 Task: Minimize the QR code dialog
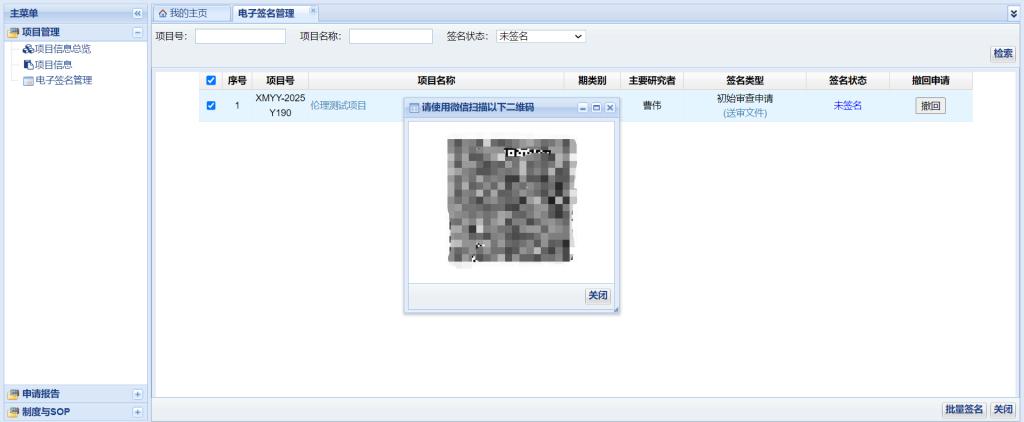point(583,107)
